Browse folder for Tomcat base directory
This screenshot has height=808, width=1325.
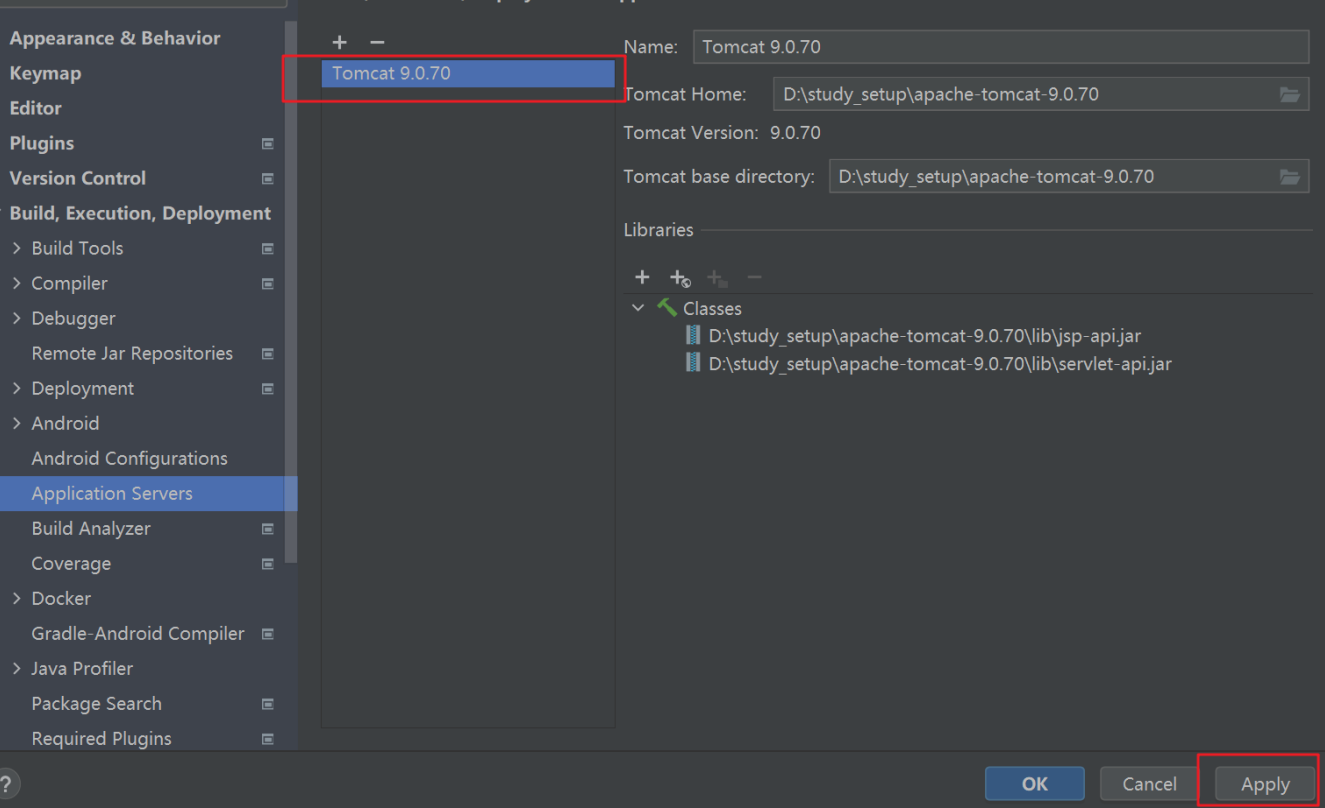(1289, 177)
